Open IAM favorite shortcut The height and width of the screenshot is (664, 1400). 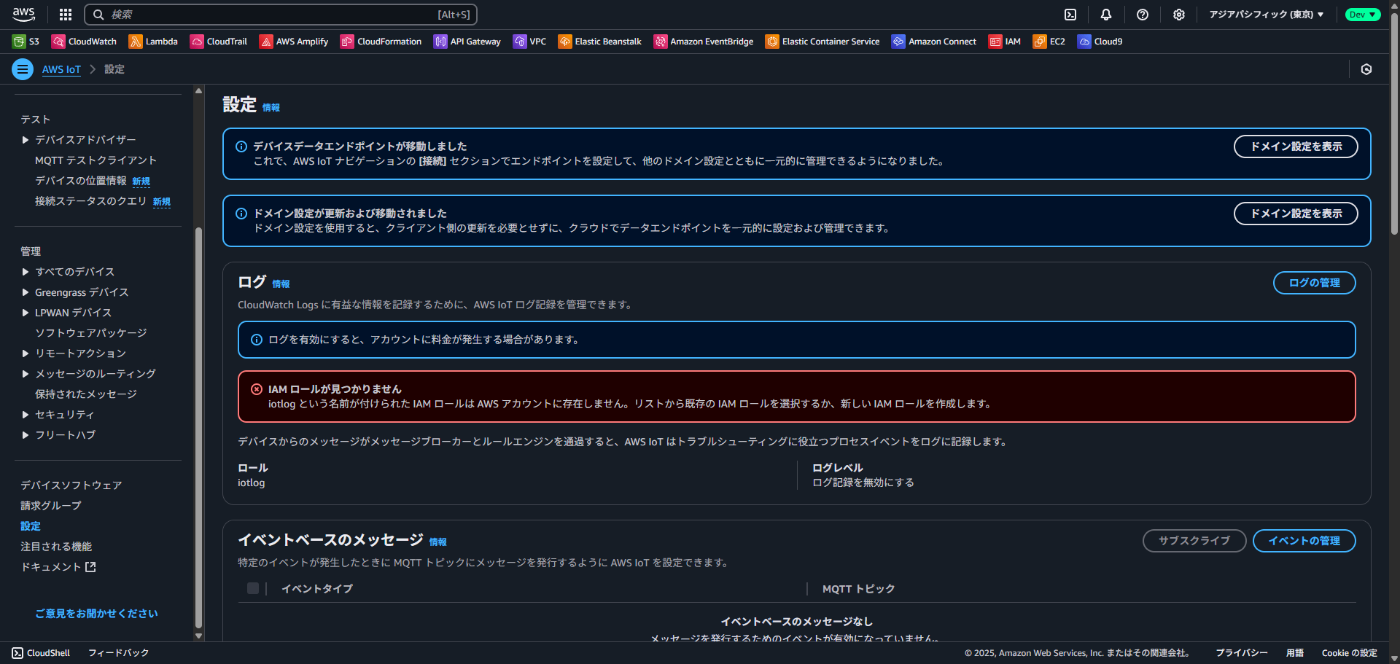[1005, 42]
